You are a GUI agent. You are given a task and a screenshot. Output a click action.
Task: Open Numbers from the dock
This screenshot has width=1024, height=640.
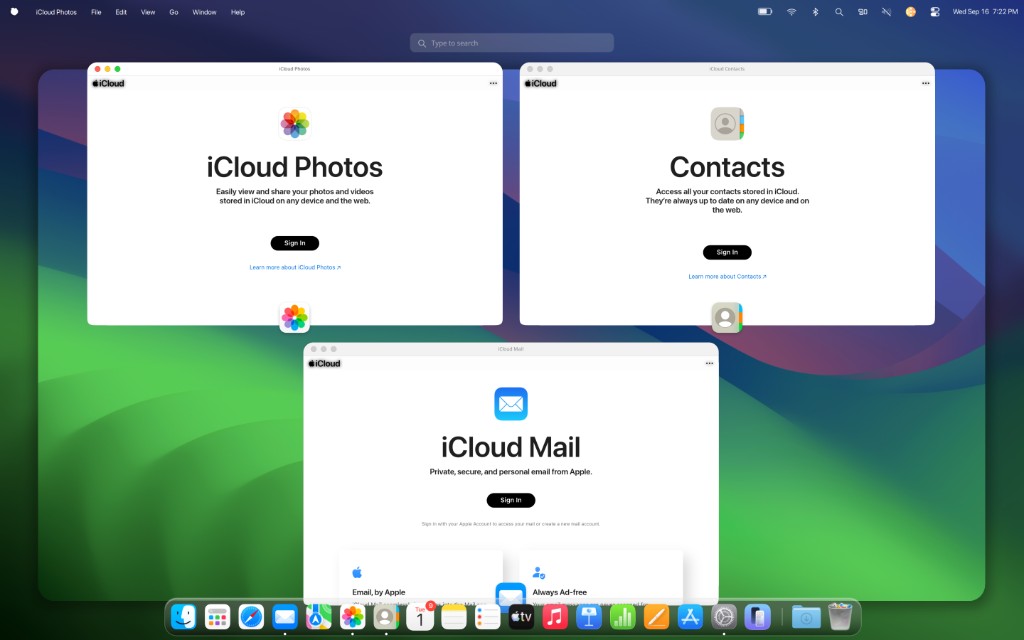622,616
